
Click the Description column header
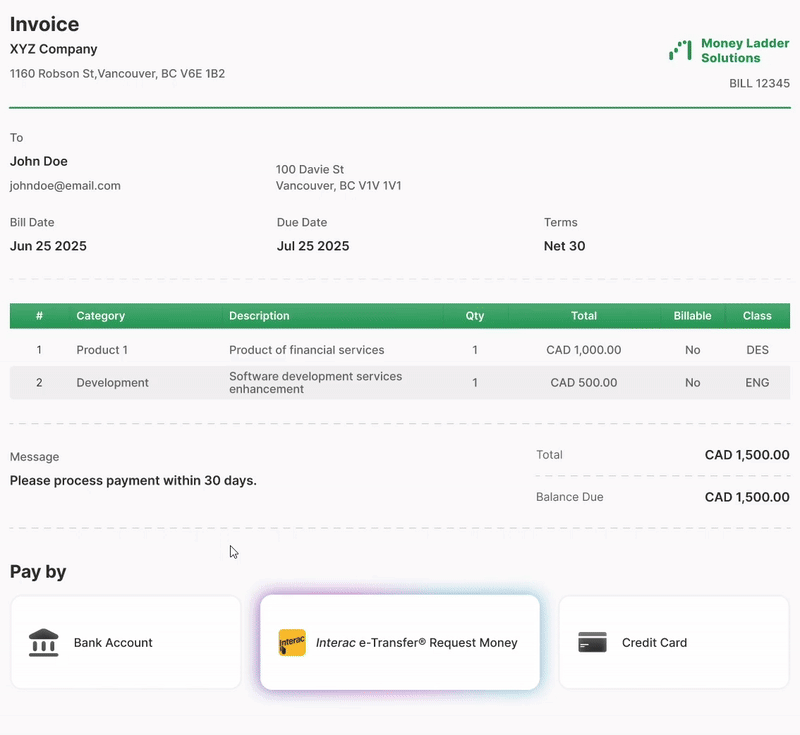click(259, 316)
